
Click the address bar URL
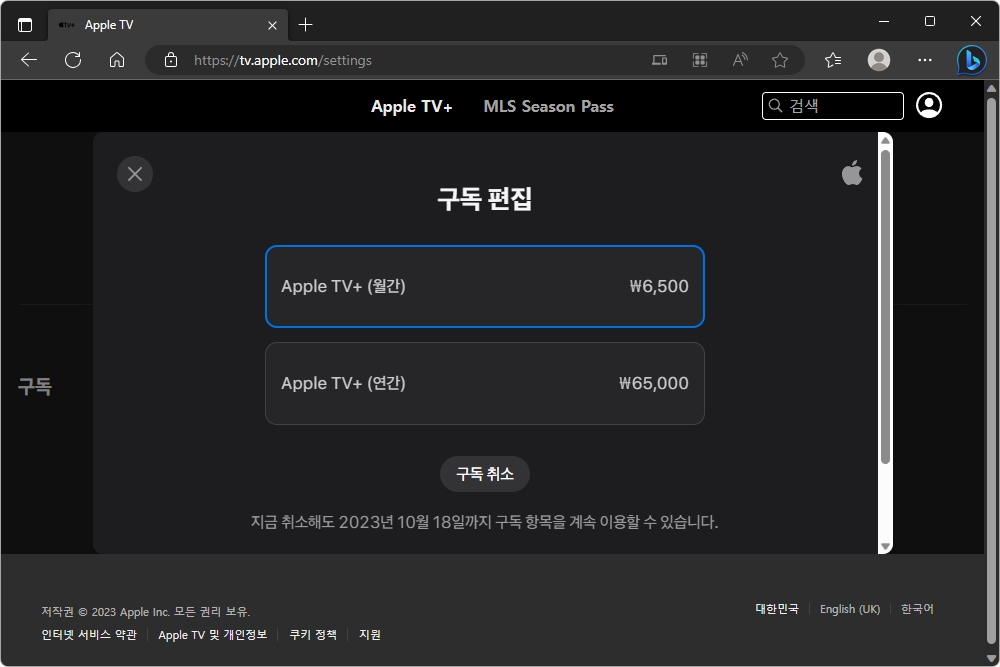pos(283,60)
